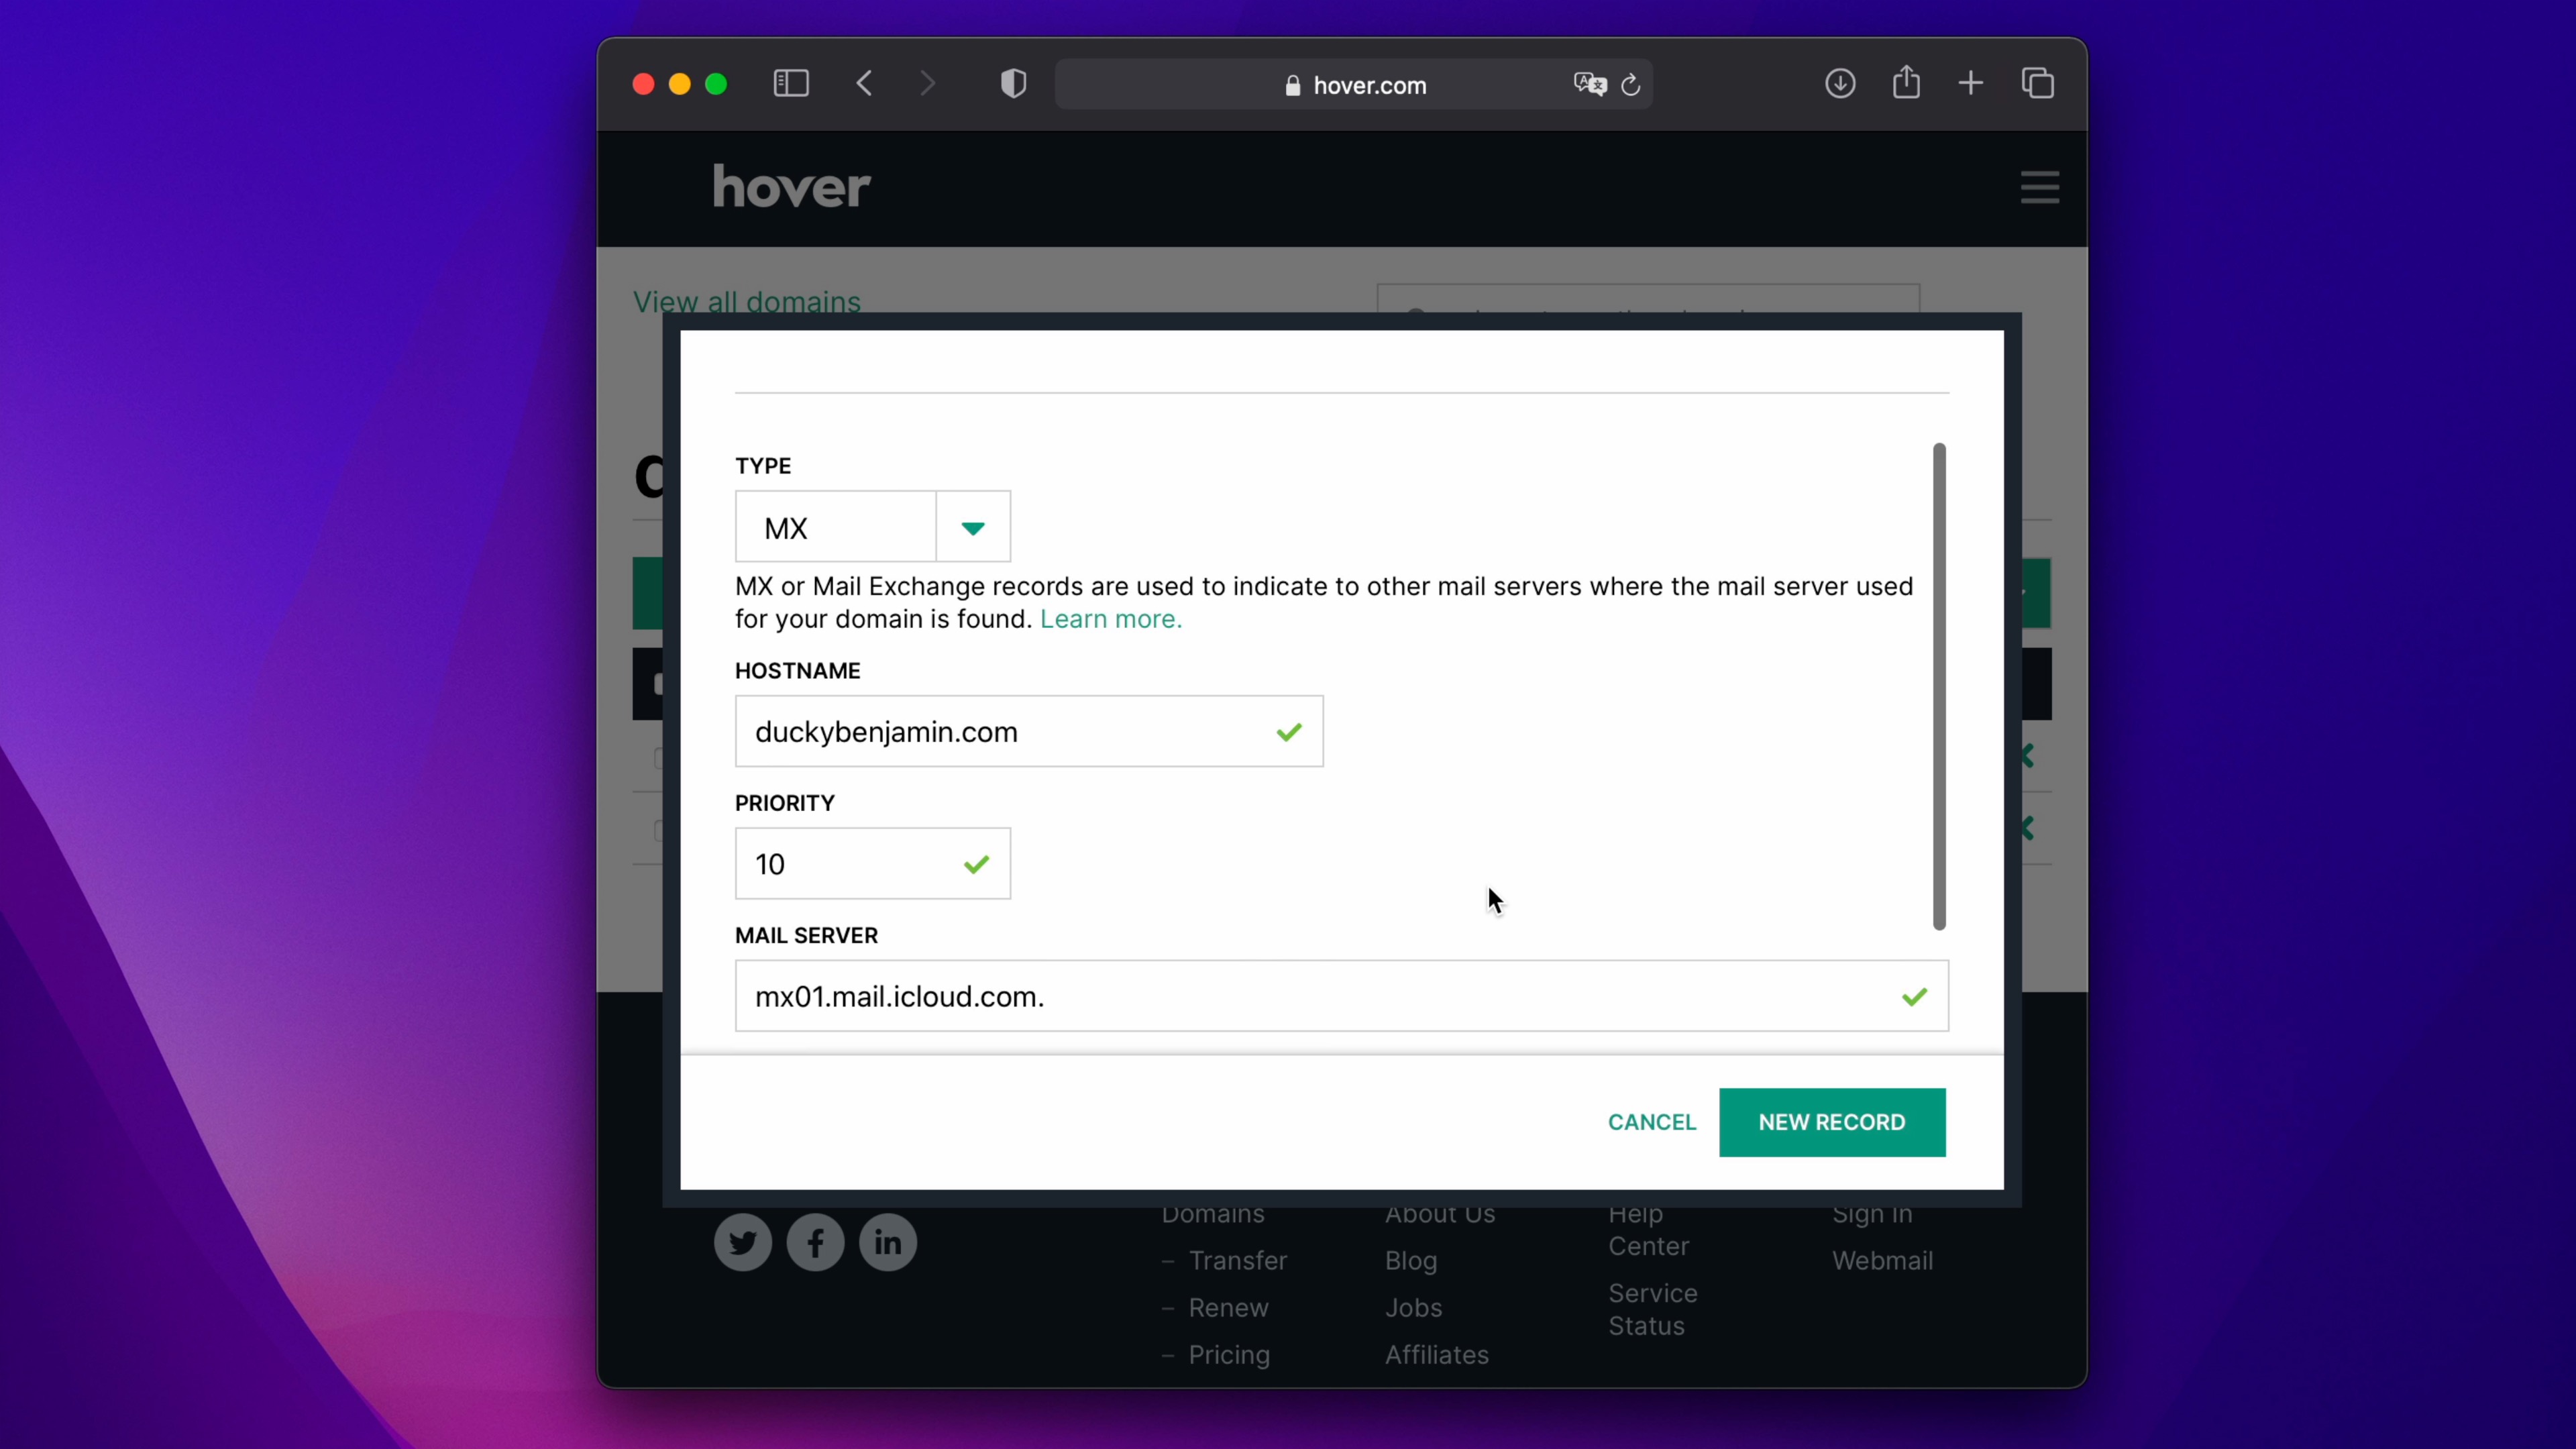
Task: Open the Learn more link
Action: (x=1111, y=619)
